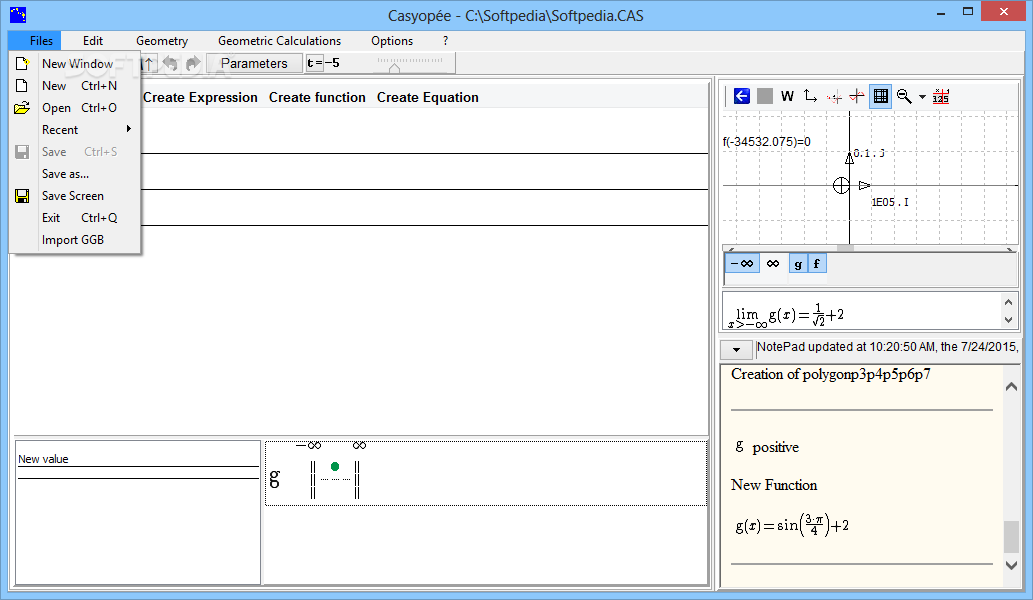Screen dimensions: 1033x600
Task: Click the g label in sign table
Action: (275, 477)
